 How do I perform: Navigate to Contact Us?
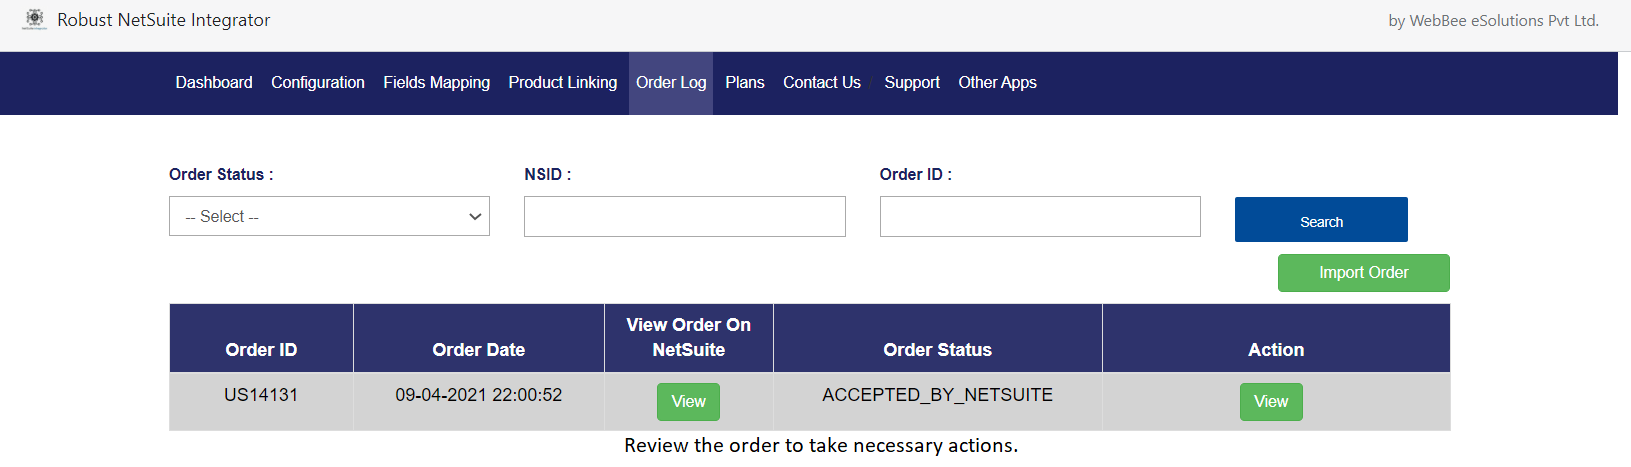coord(822,83)
